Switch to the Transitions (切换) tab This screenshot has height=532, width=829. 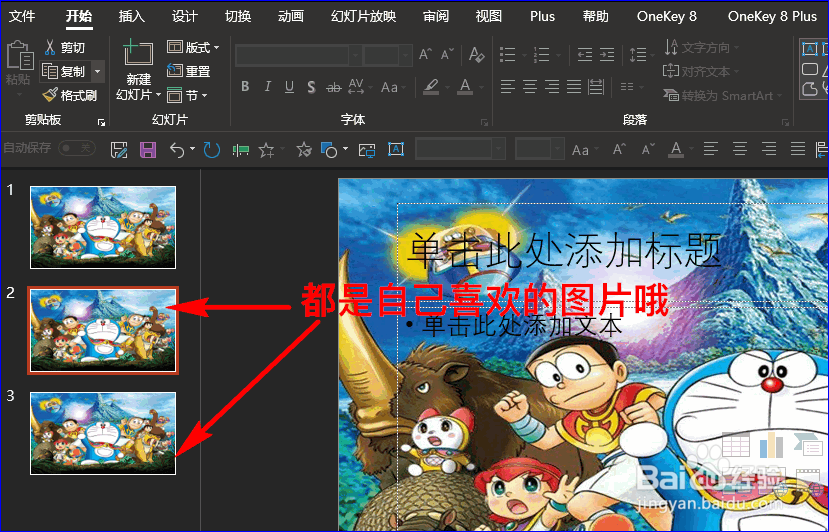[238, 16]
